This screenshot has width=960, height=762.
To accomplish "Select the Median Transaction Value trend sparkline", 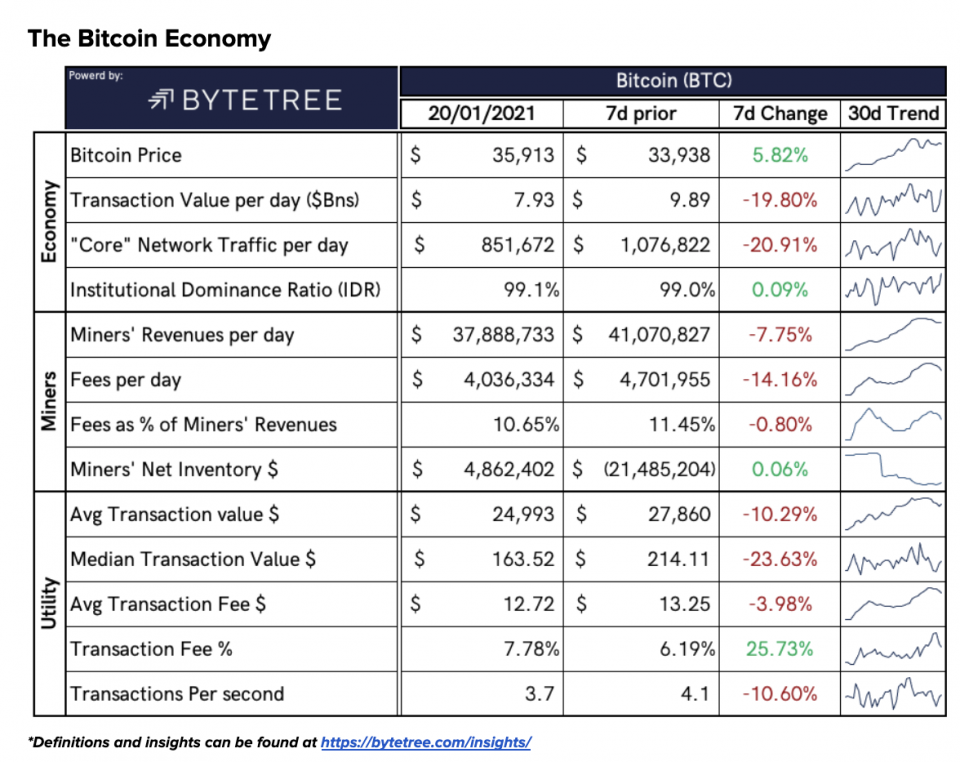I will [x=892, y=559].
